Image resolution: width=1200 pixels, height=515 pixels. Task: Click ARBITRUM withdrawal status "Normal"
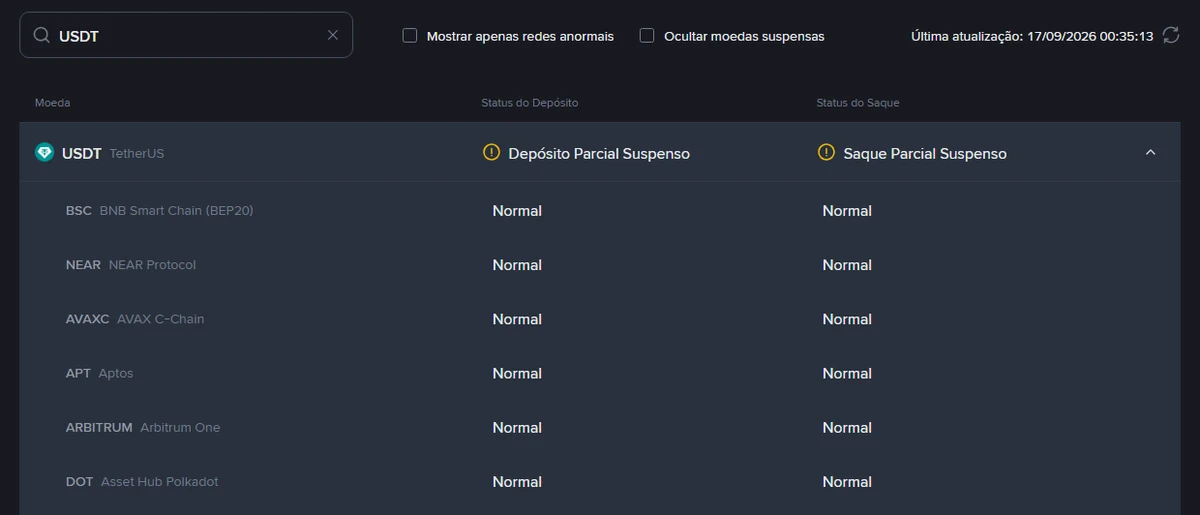[x=847, y=427]
